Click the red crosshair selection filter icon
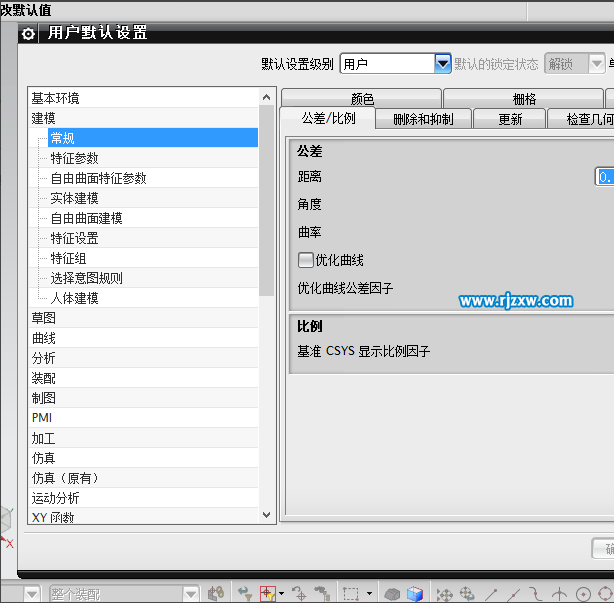614x603 pixels. (x=268, y=594)
